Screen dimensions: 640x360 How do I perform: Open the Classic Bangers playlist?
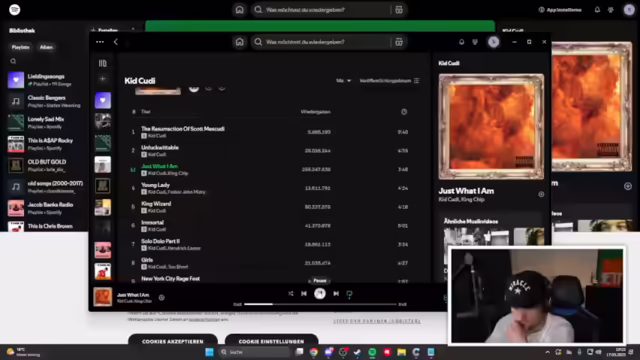point(46,101)
